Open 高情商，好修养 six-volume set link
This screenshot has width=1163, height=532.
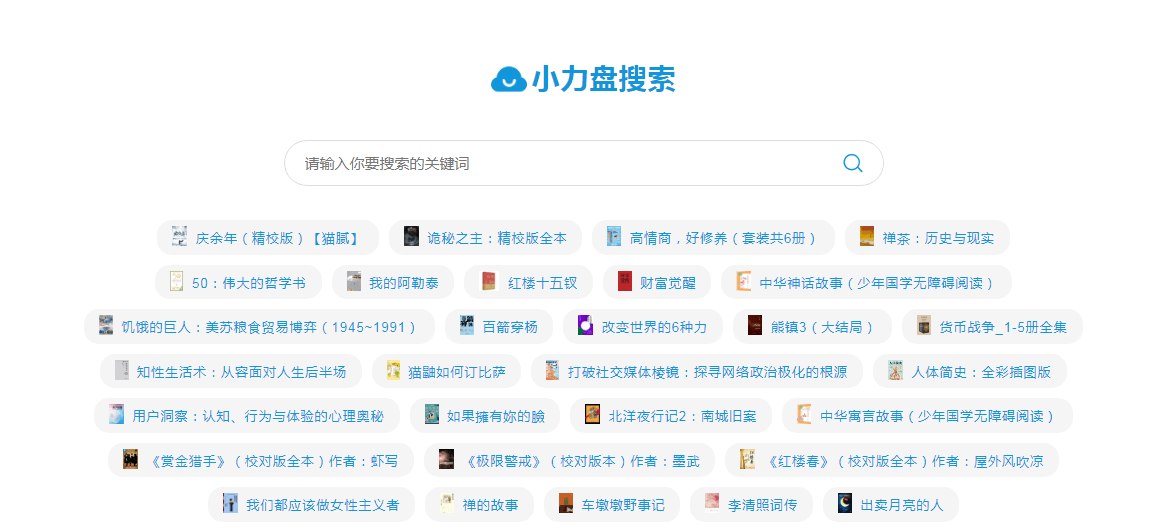click(x=723, y=238)
